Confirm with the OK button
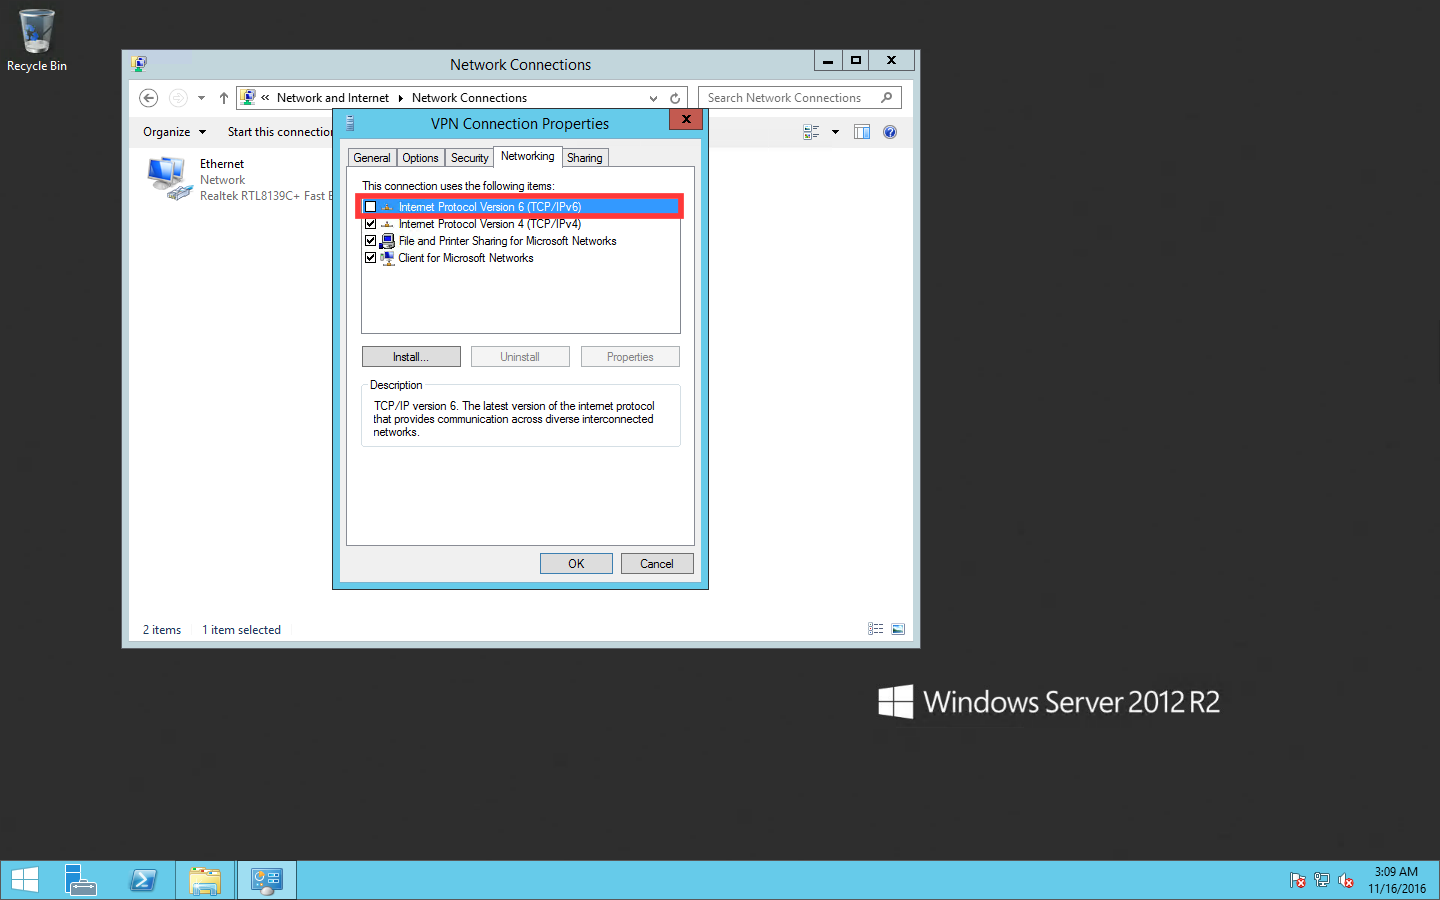This screenshot has height=900, width=1440. click(x=576, y=564)
